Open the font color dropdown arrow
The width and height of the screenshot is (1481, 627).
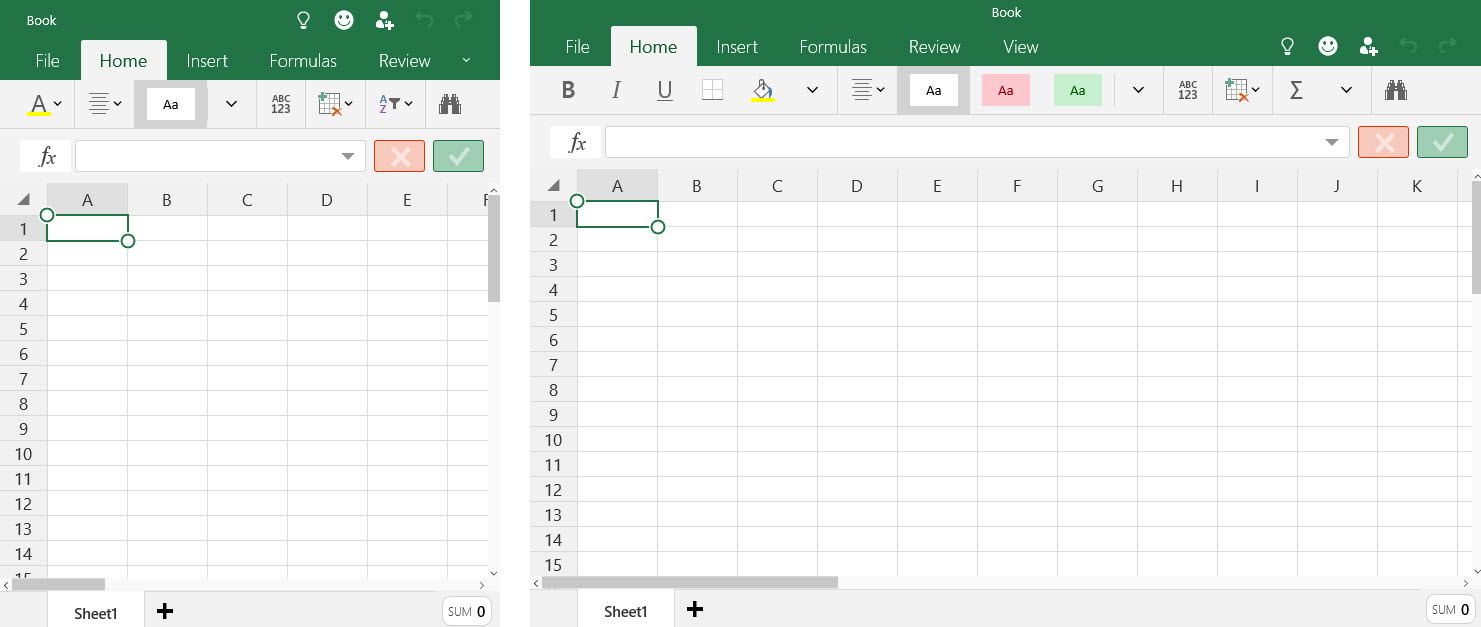point(57,103)
